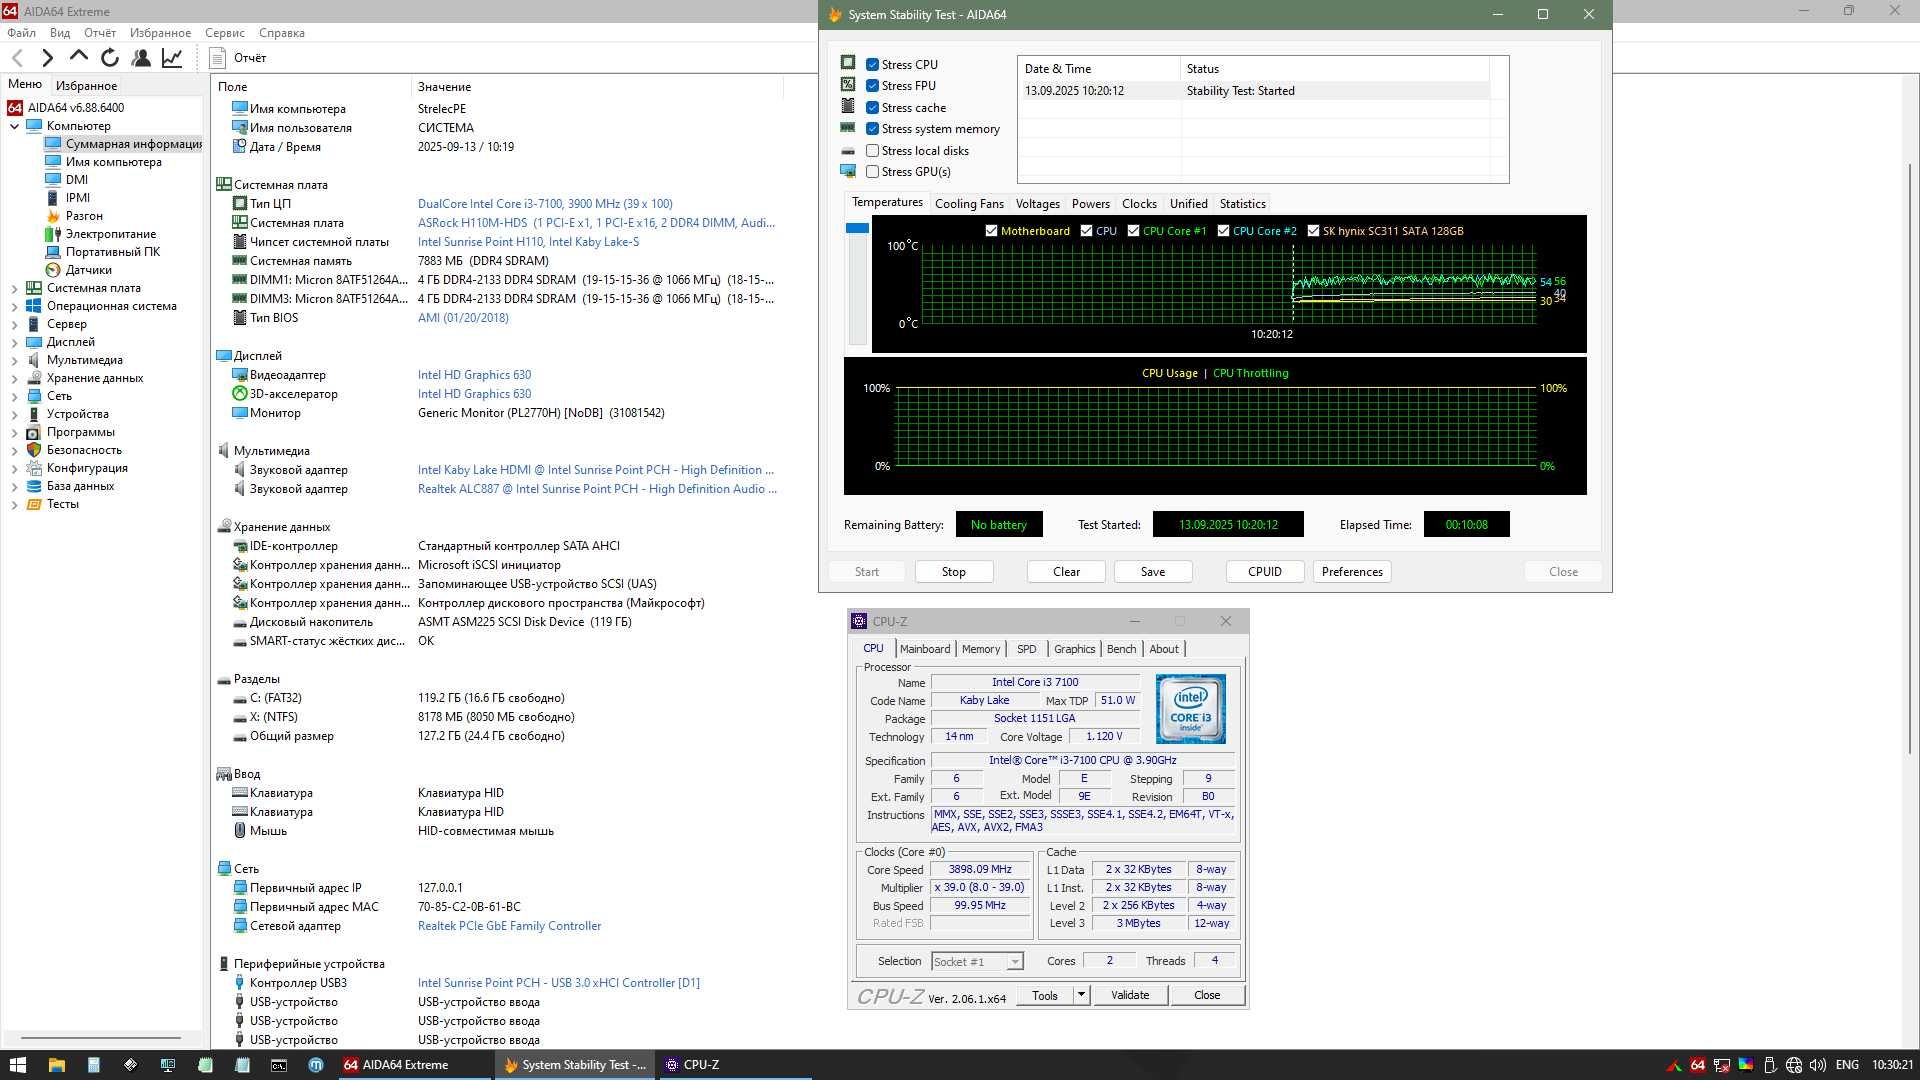The image size is (1920, 1080).
Task: Enable Stress GPU(s) checkbox
Action: 872,172
